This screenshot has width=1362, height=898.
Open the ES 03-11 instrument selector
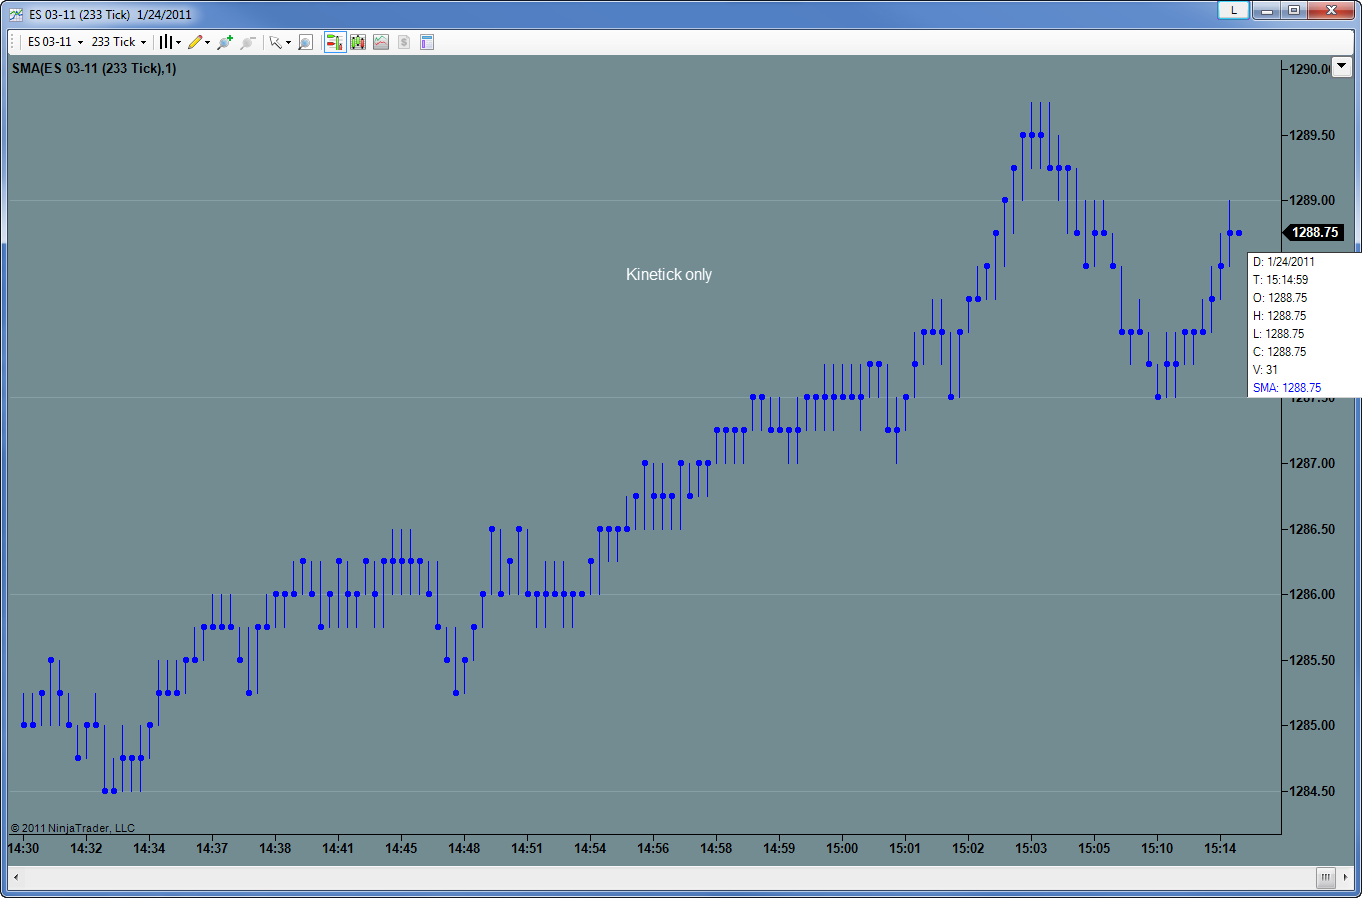click(55, 42)
